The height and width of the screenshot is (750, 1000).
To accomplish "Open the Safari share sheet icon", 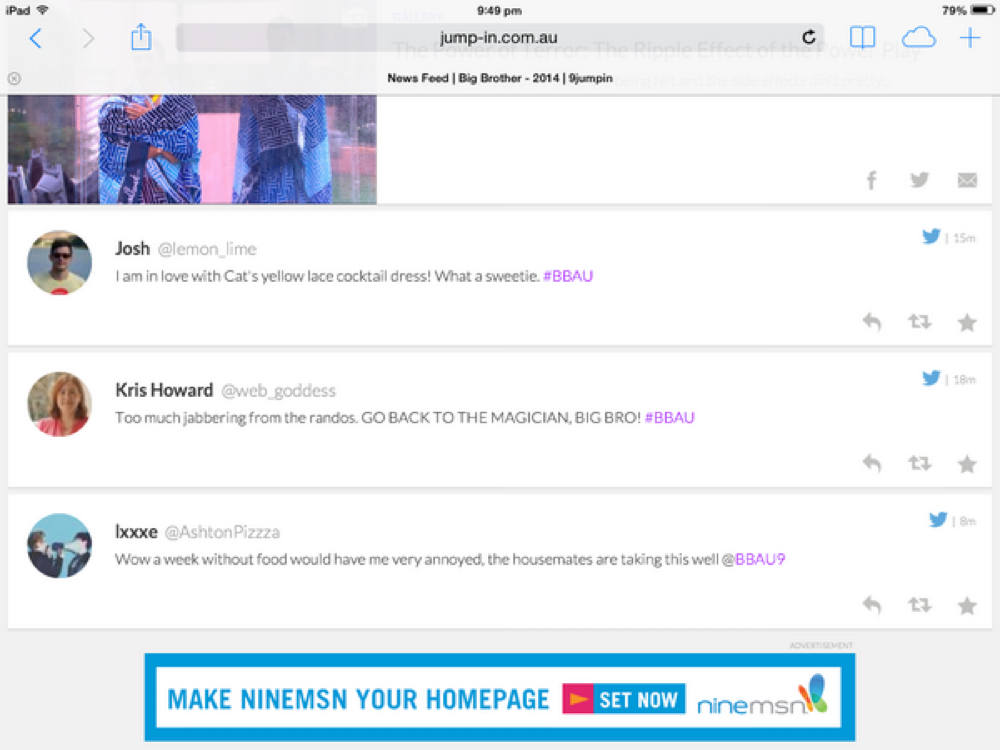I will tap(141, 37).
